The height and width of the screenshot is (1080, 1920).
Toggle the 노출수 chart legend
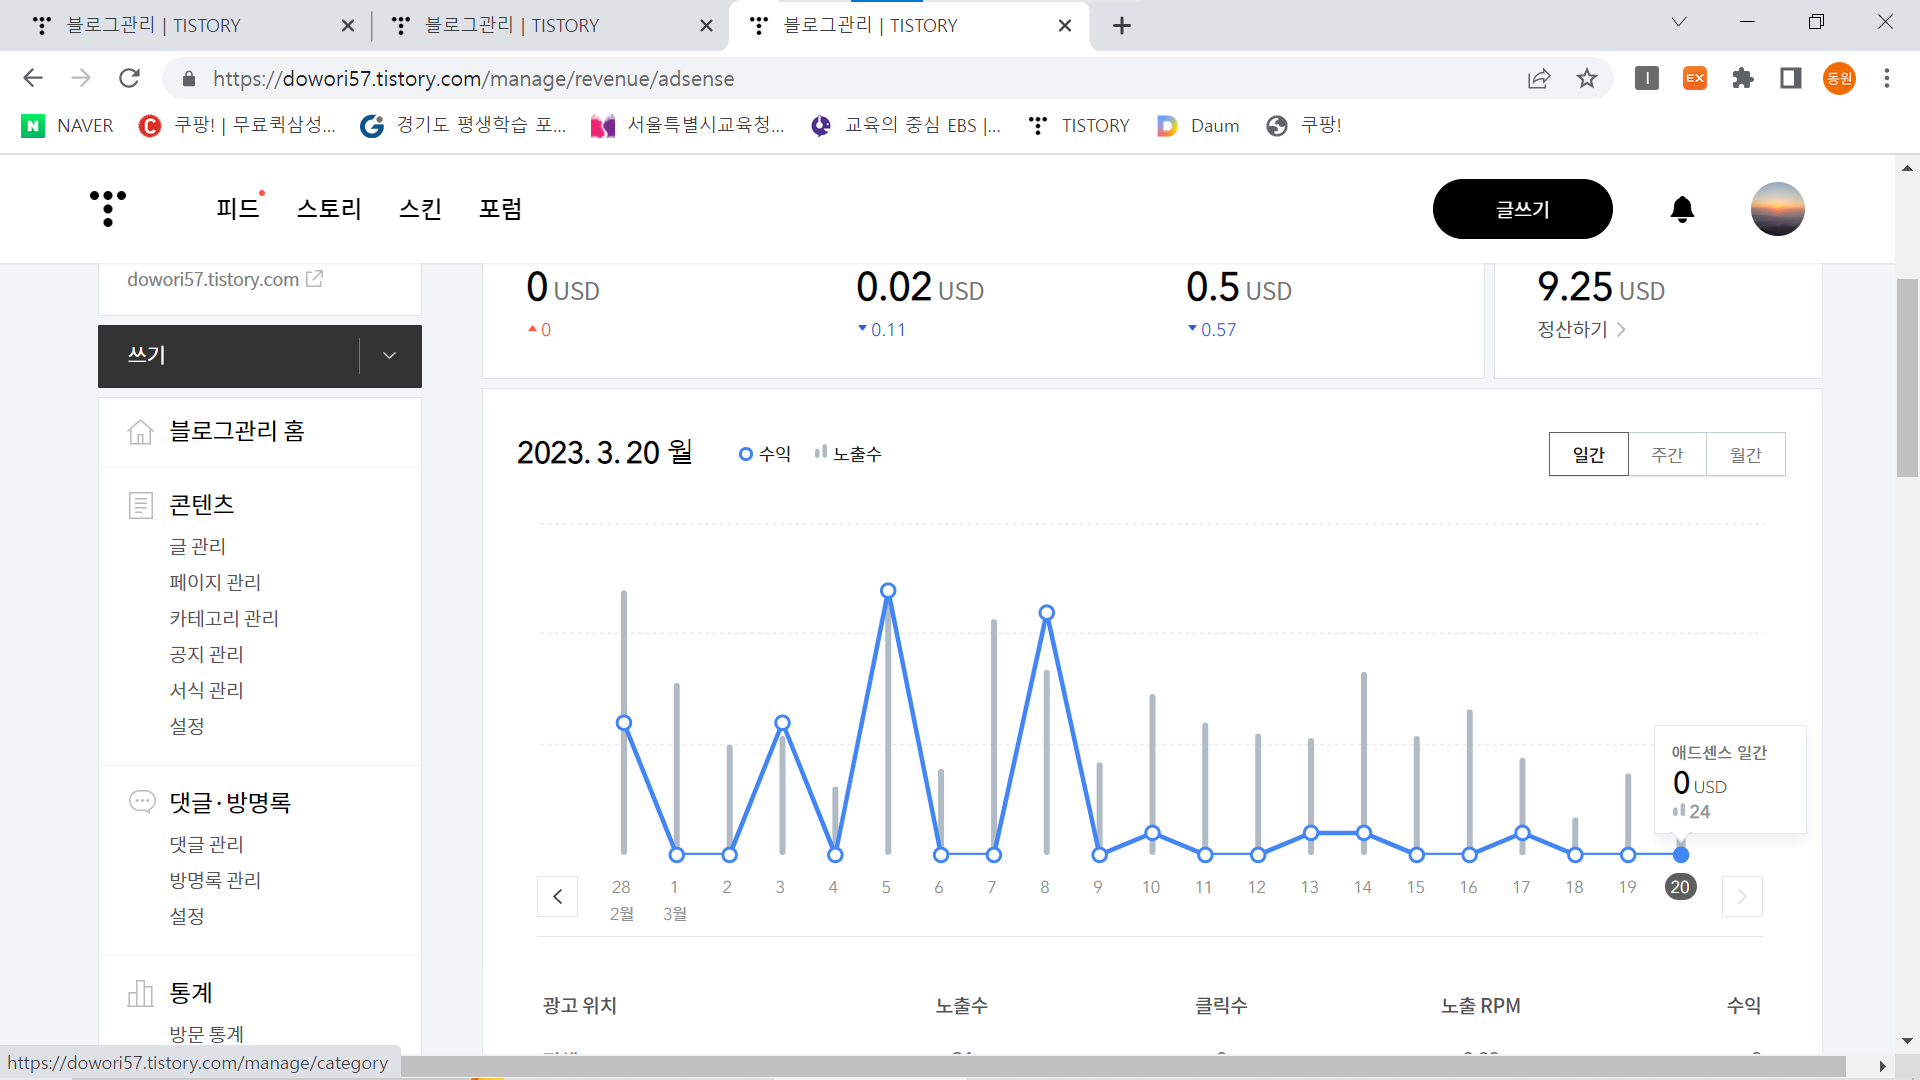[x=848, y=454]
